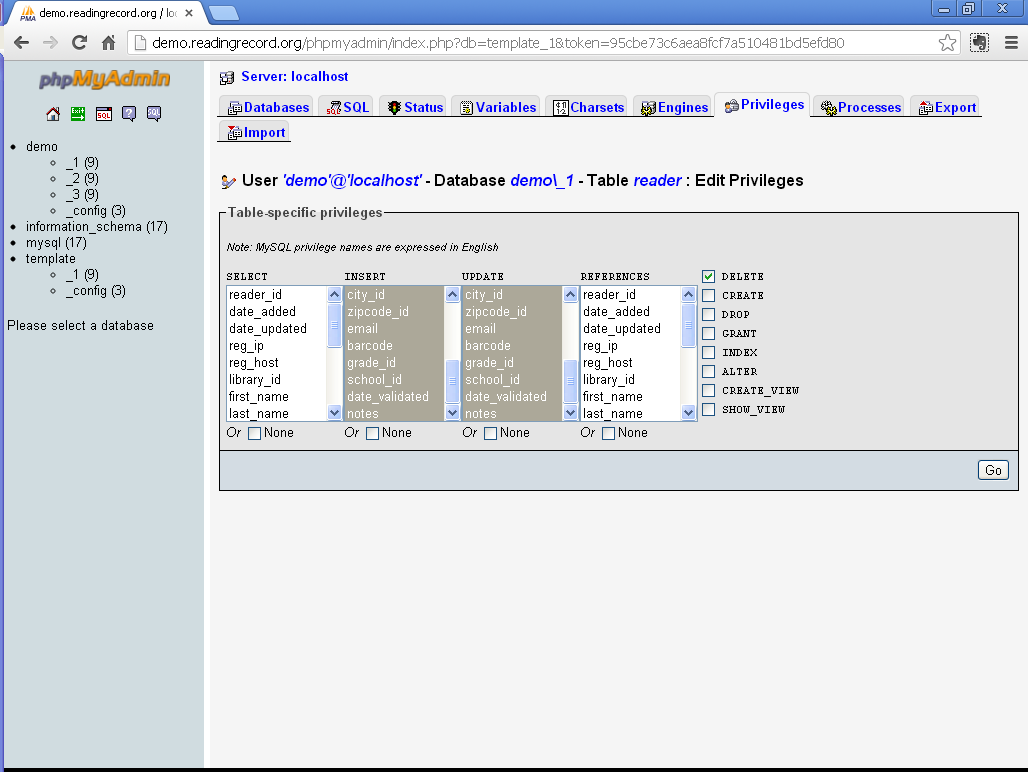
Task: Check the None box under SELECT list
Action: click(254, 433)
